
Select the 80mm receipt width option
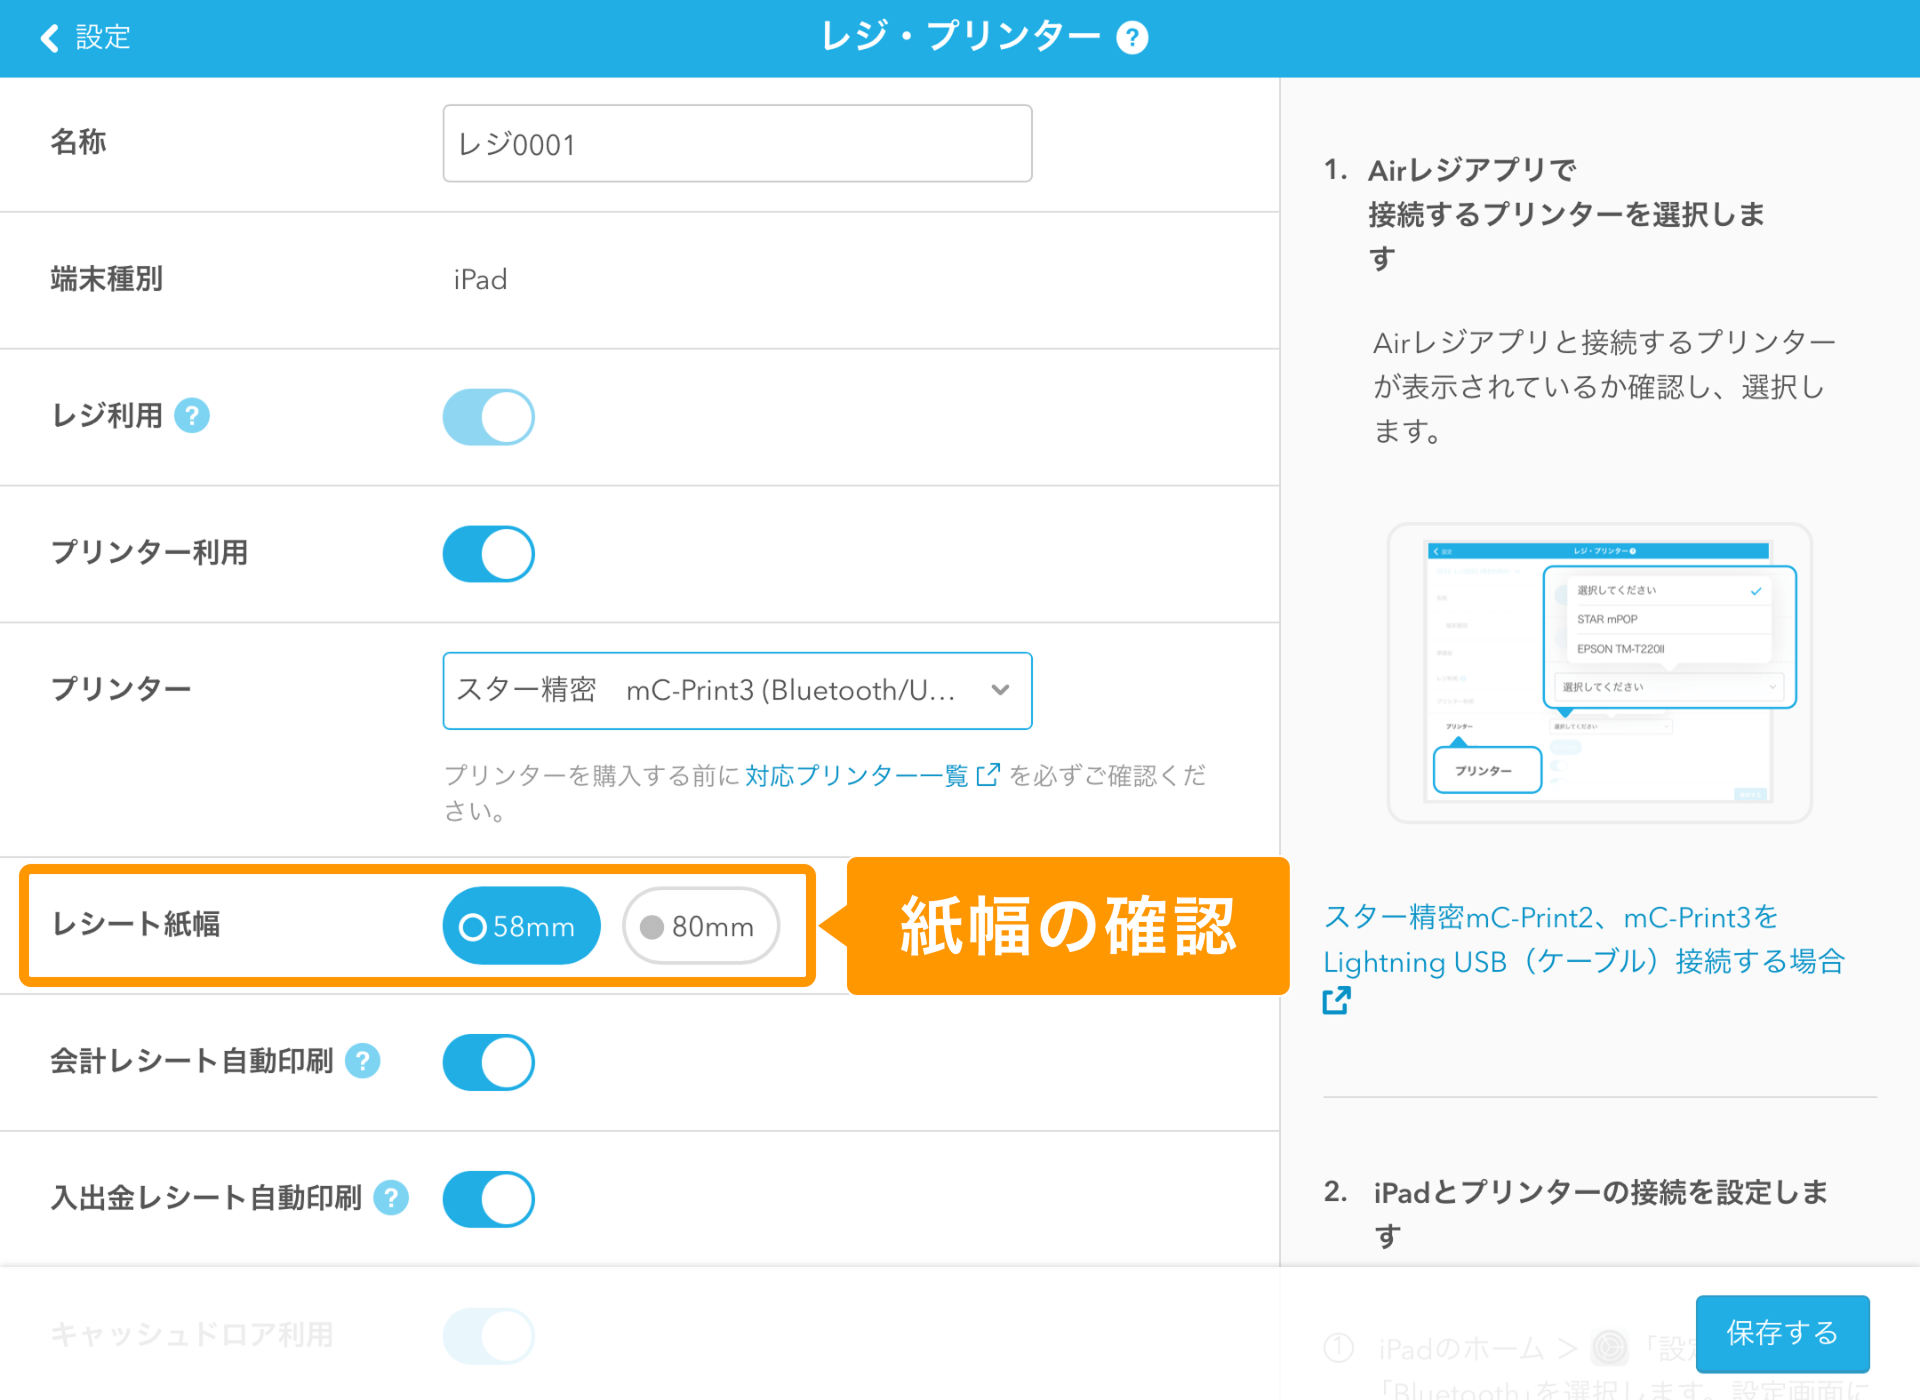coord(701,926)
